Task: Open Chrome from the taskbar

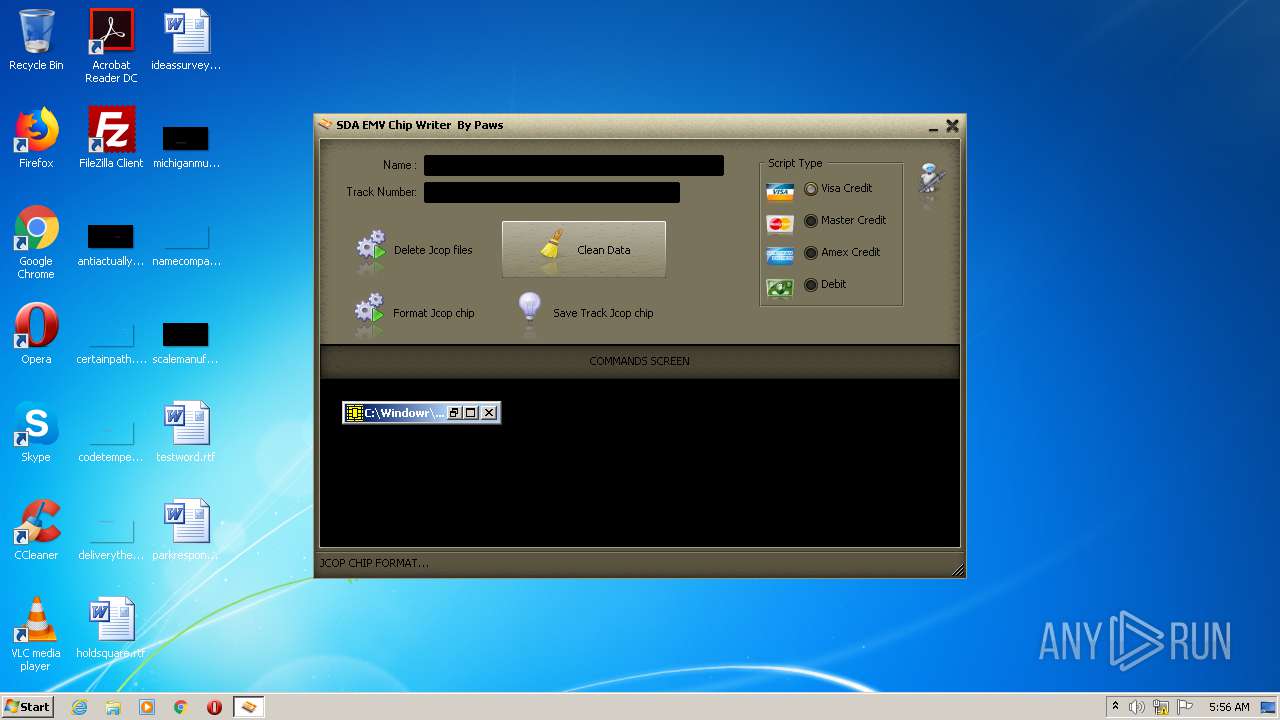Action: 181,707
